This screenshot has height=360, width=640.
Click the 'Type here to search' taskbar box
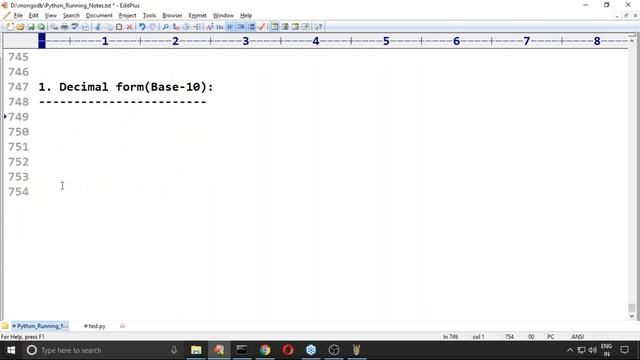pyautogui.click(x=102, y=350)
